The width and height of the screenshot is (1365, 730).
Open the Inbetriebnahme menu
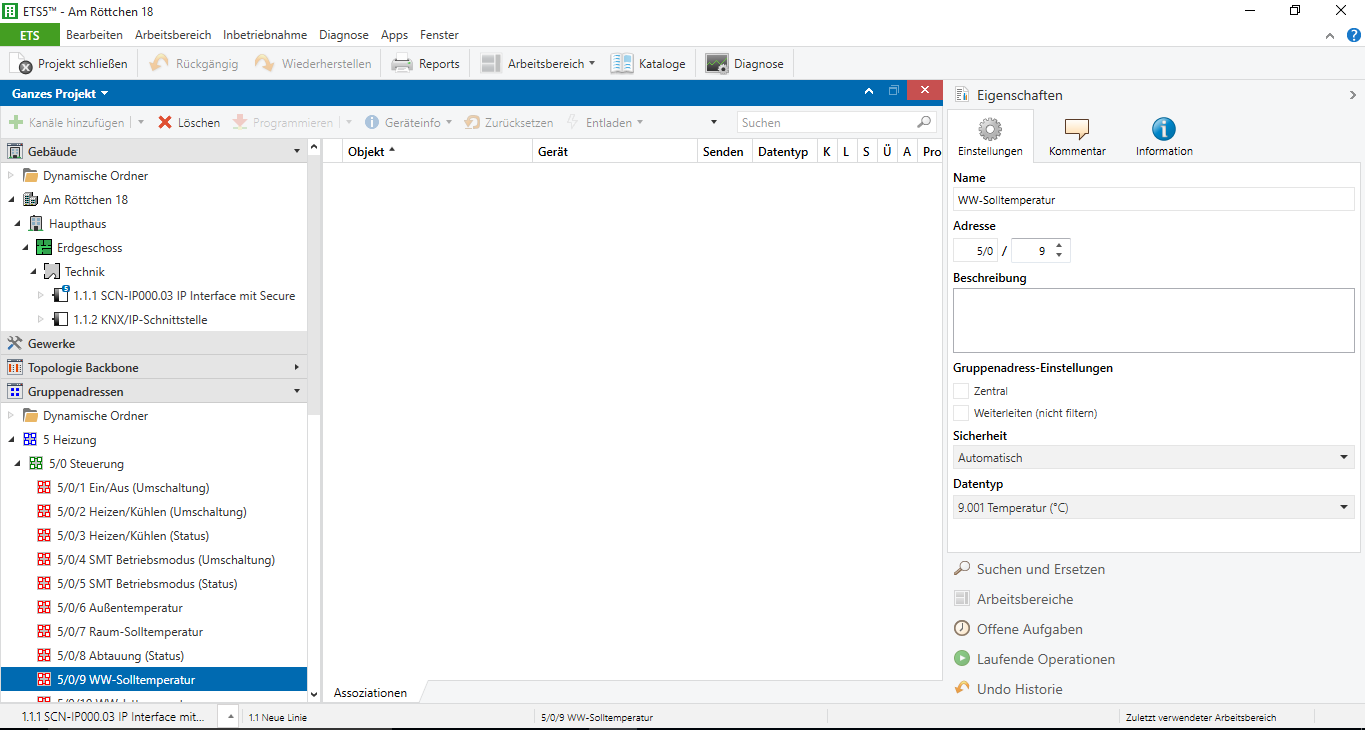pyautogui.click(x=265, y=35)
